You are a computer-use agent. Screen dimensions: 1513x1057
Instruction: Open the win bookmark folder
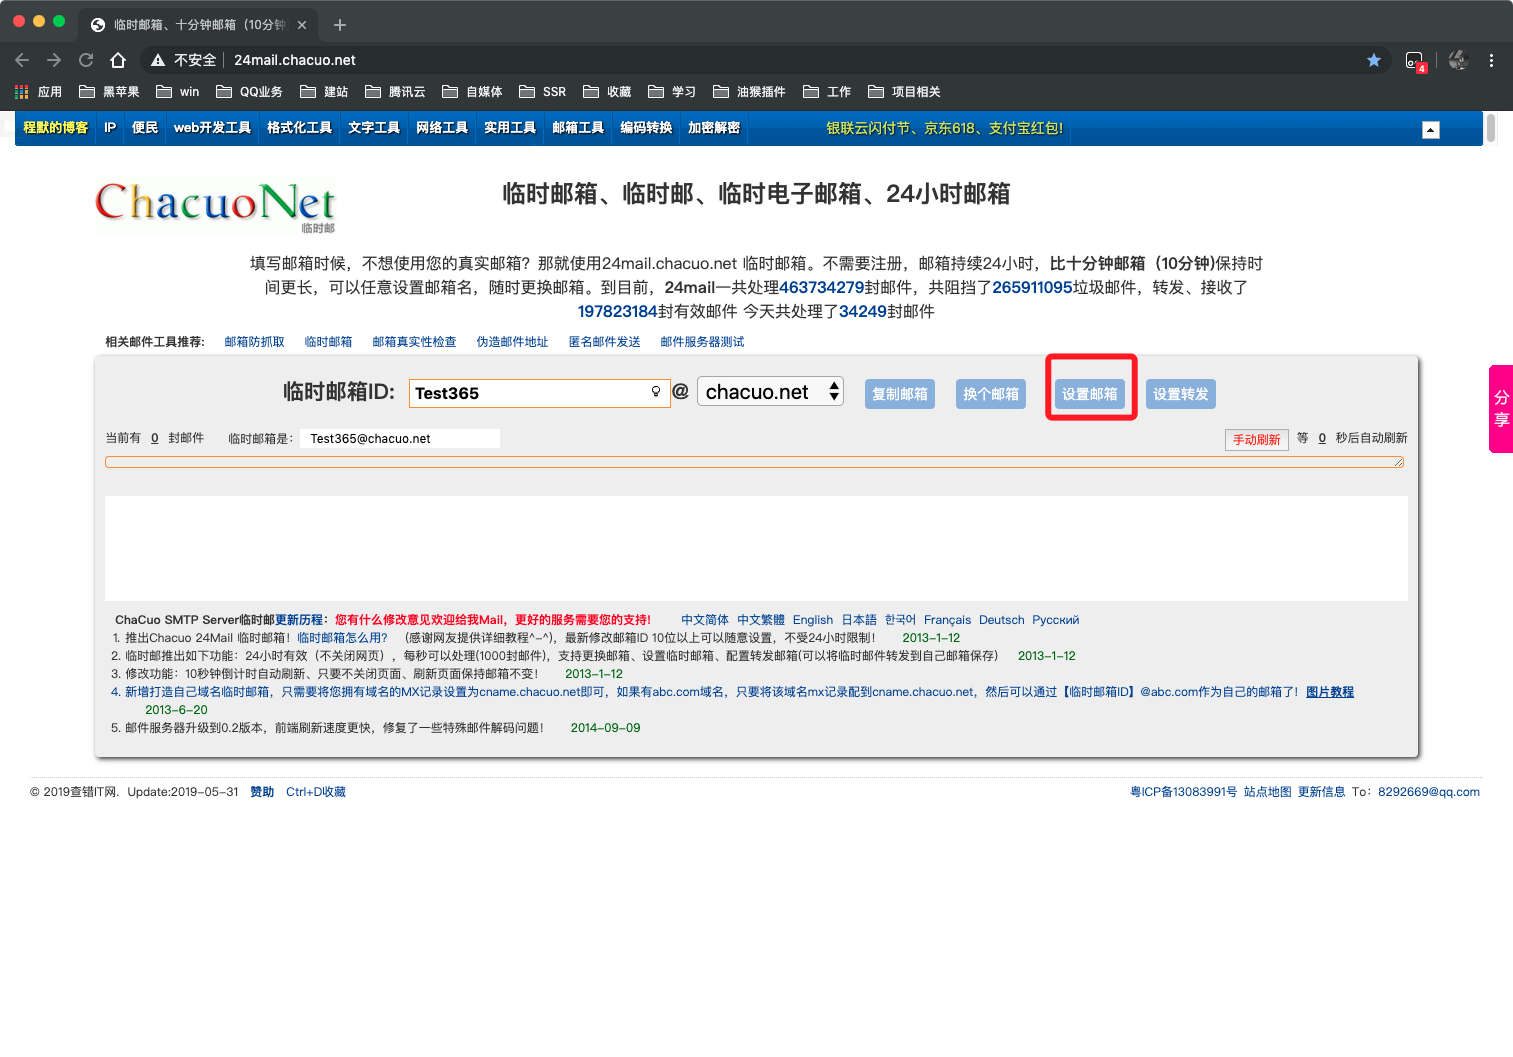pos(178,92)
